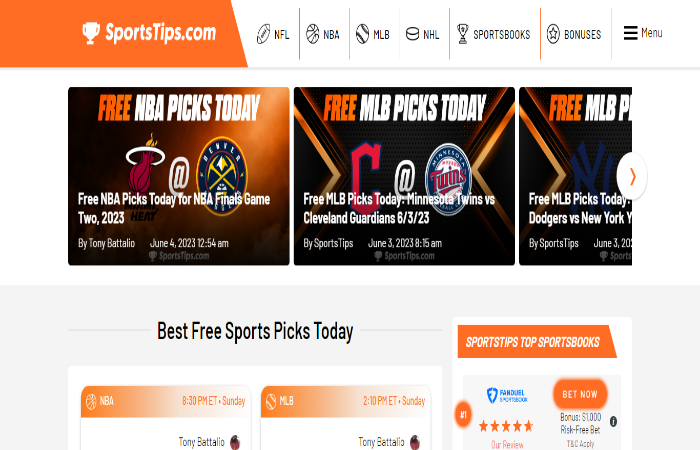
Task: Open the hamburger Menu icon
Action: point(630,33)
